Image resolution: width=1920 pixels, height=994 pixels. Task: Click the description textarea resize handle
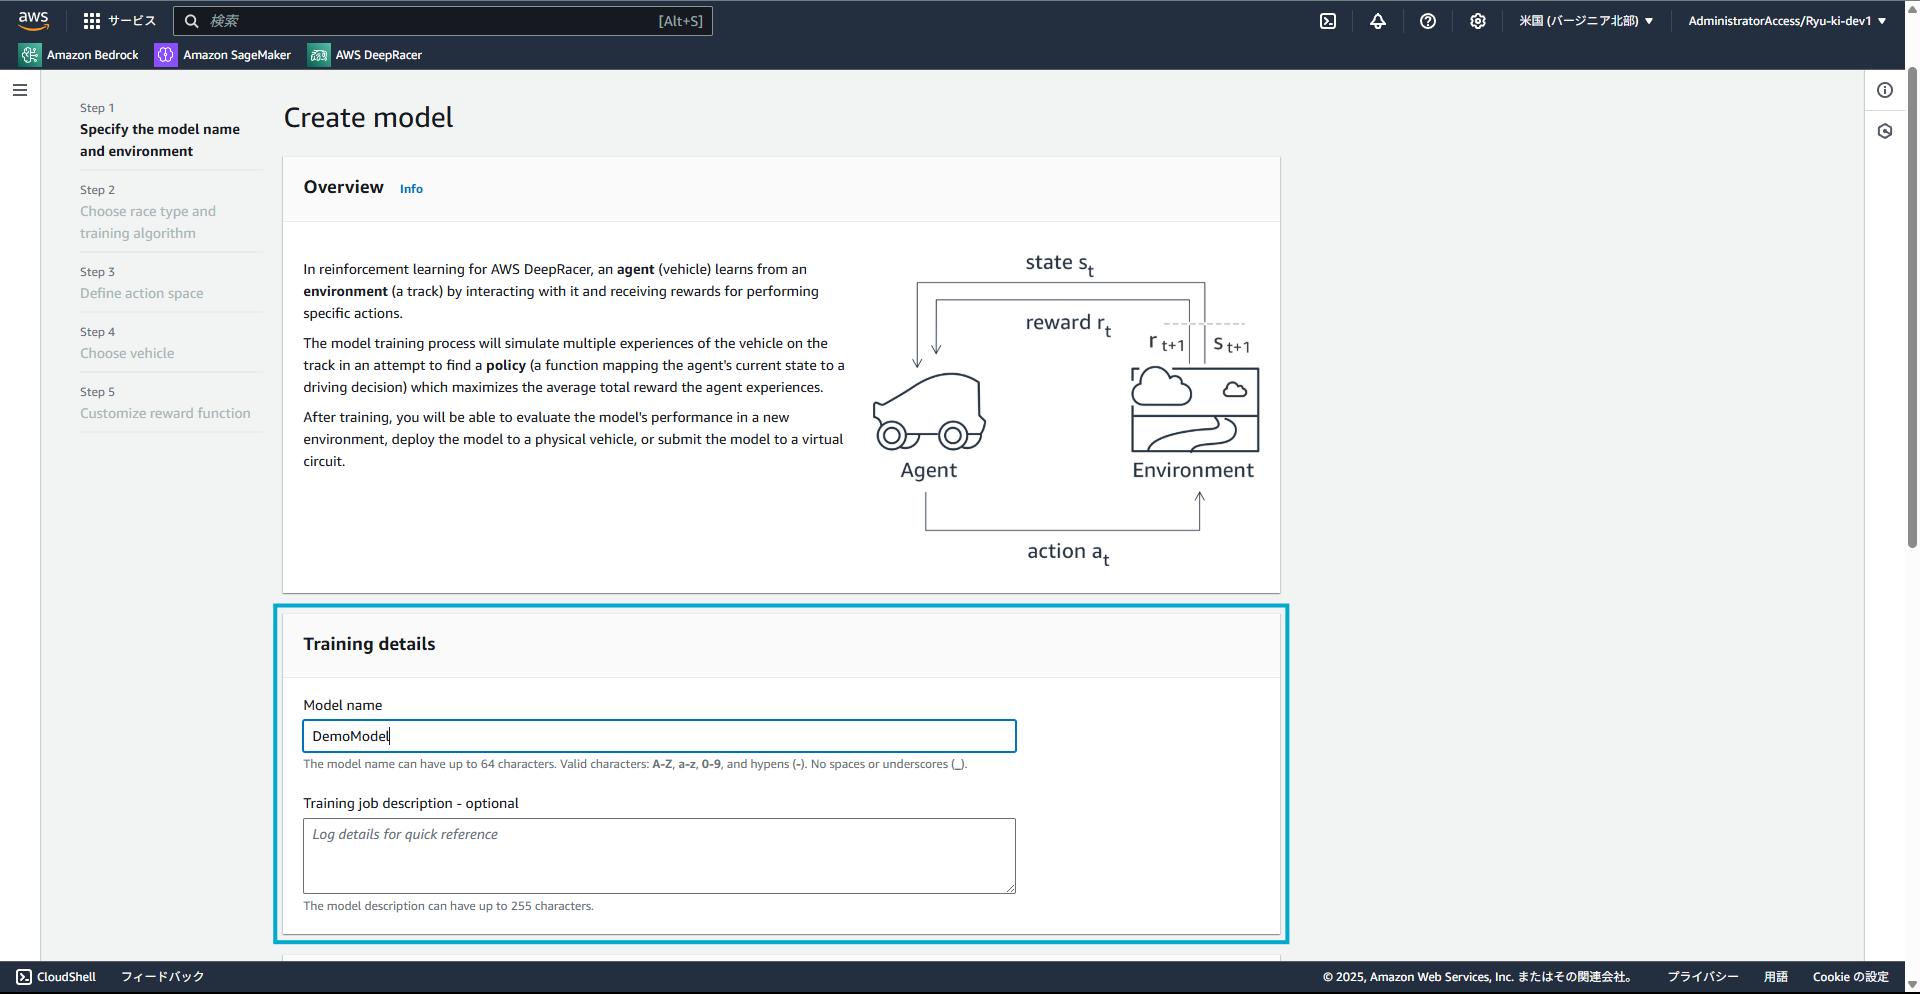(1010, 888)
